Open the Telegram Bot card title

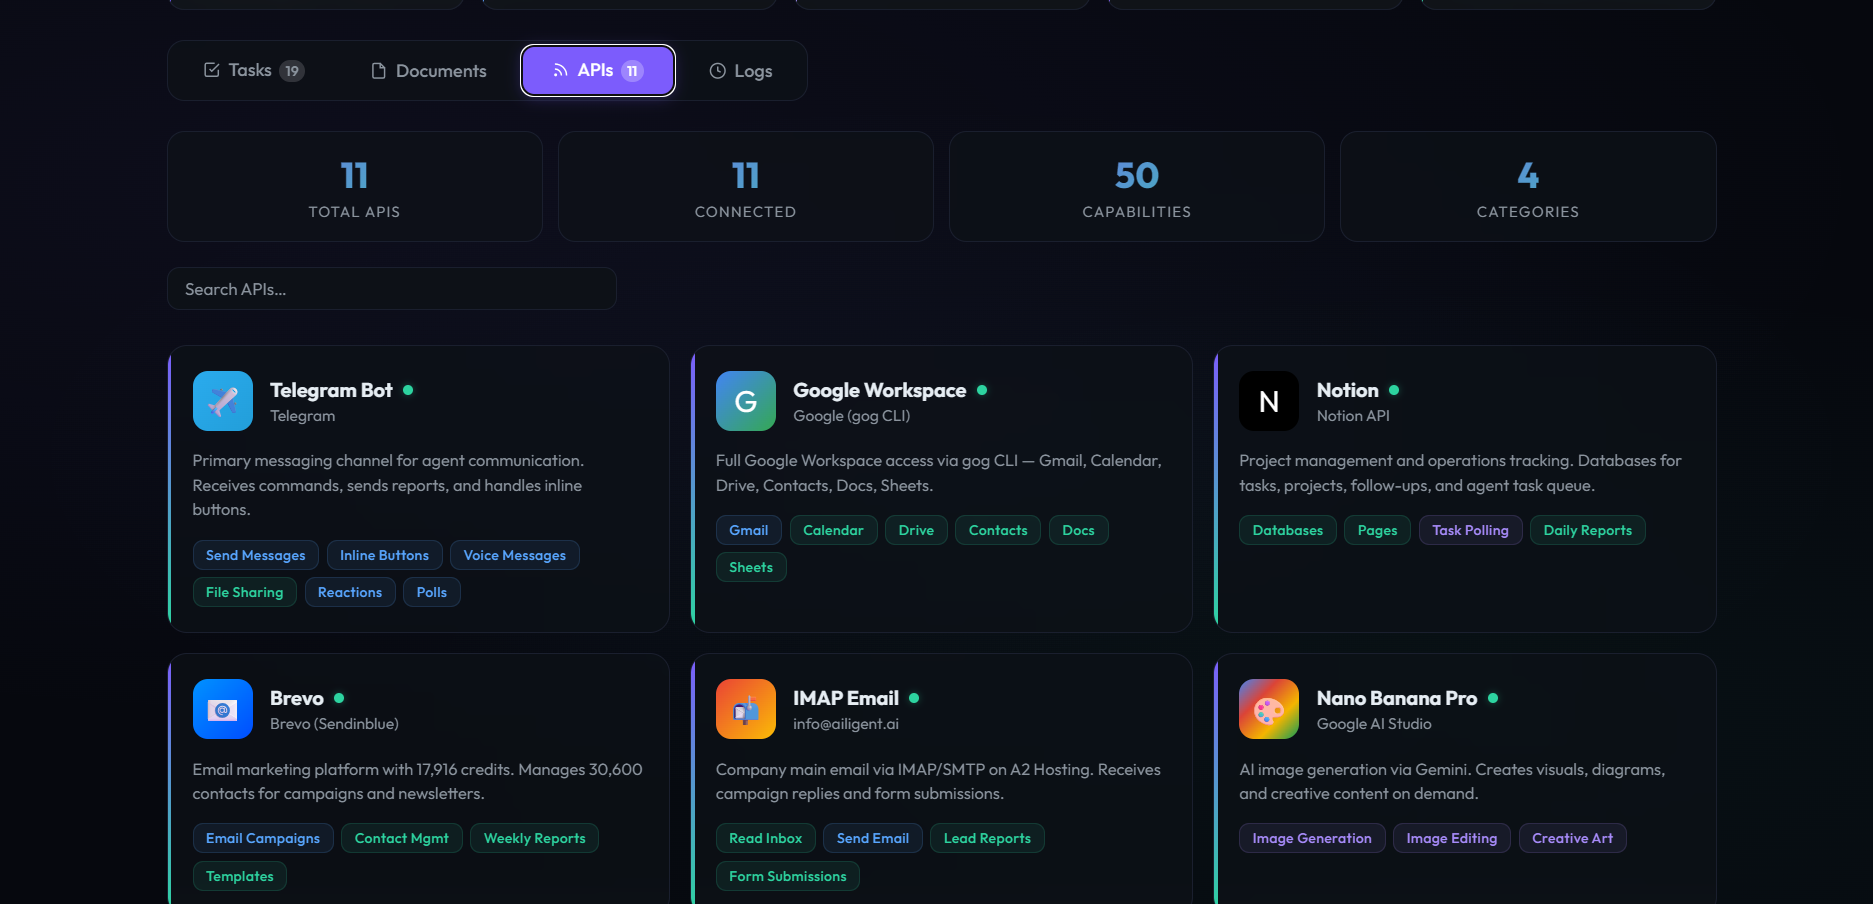331,390
